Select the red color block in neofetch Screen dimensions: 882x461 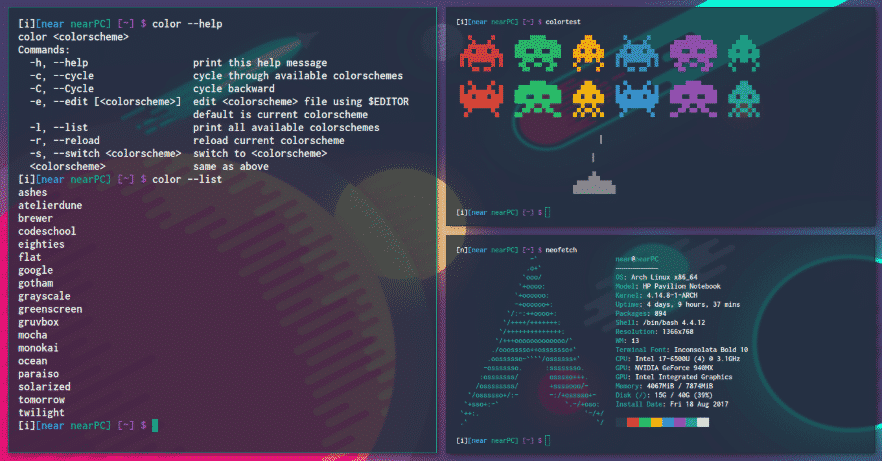pos(633,422)
